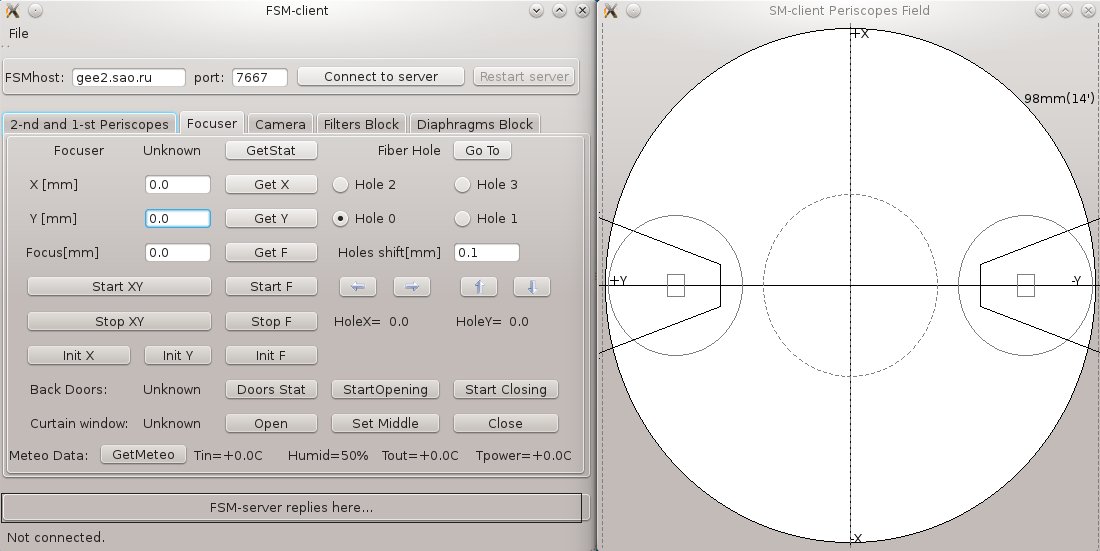
Task: Click the Start Closing doors button
Action: tap(506, 390)
